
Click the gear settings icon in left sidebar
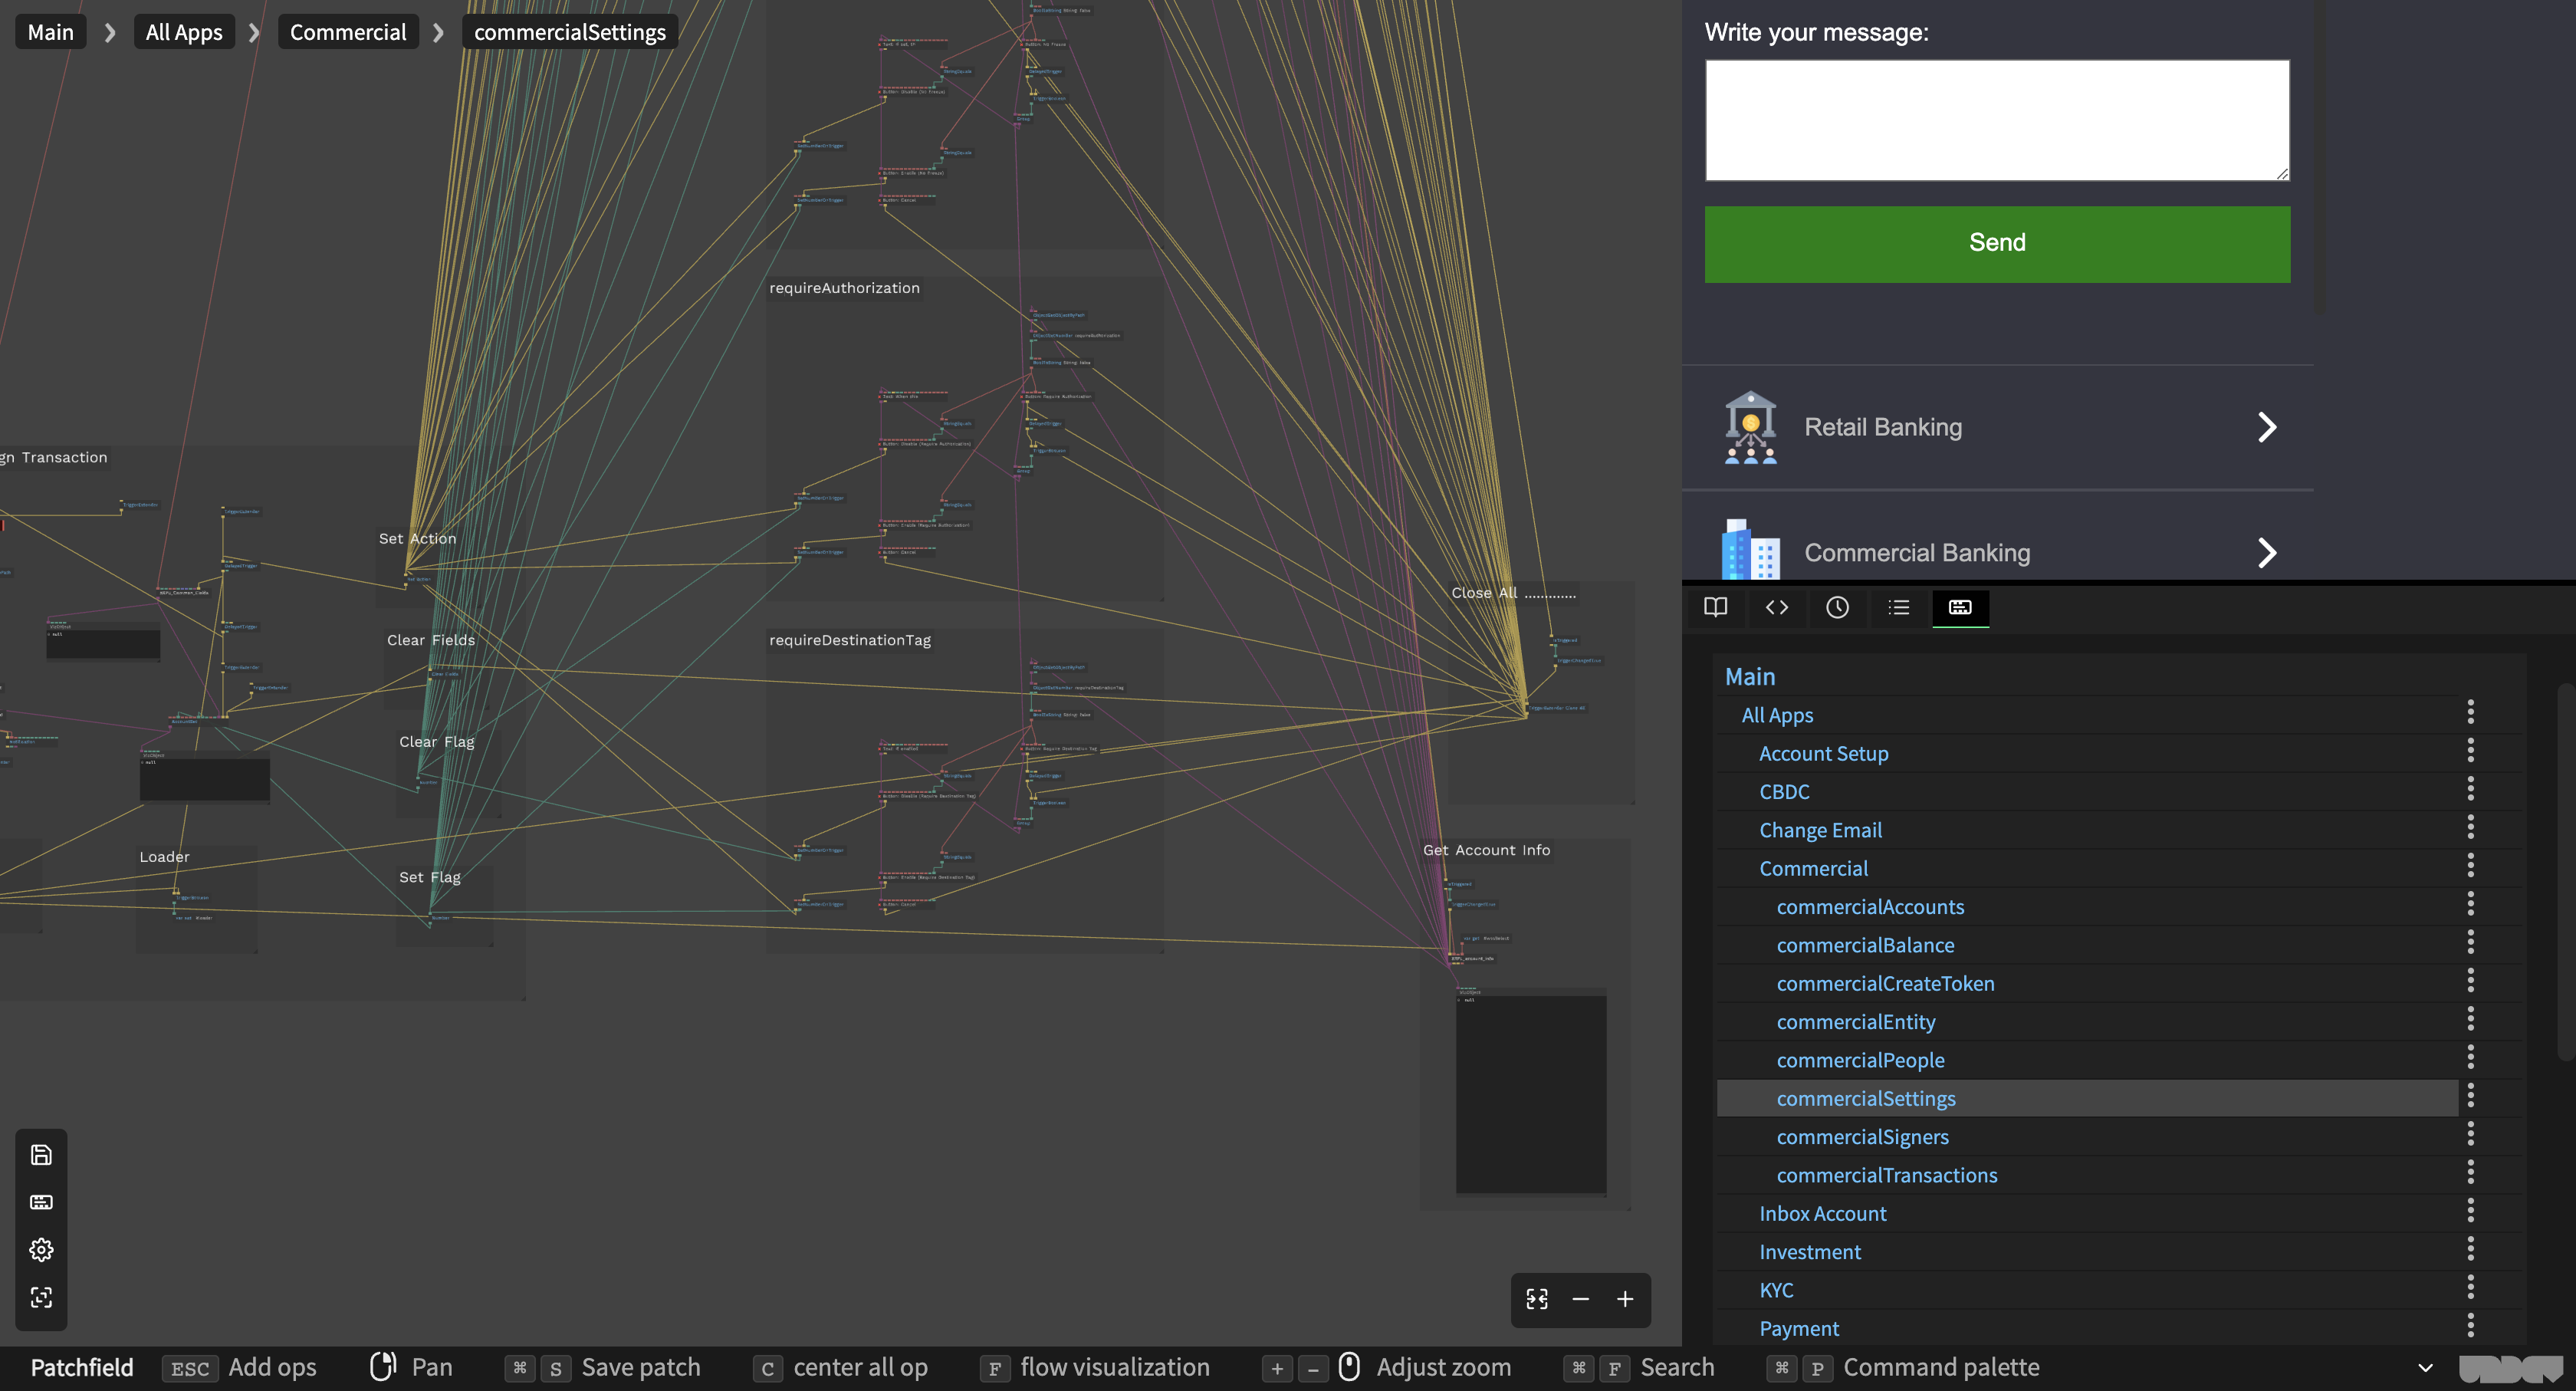(41, 1250)
